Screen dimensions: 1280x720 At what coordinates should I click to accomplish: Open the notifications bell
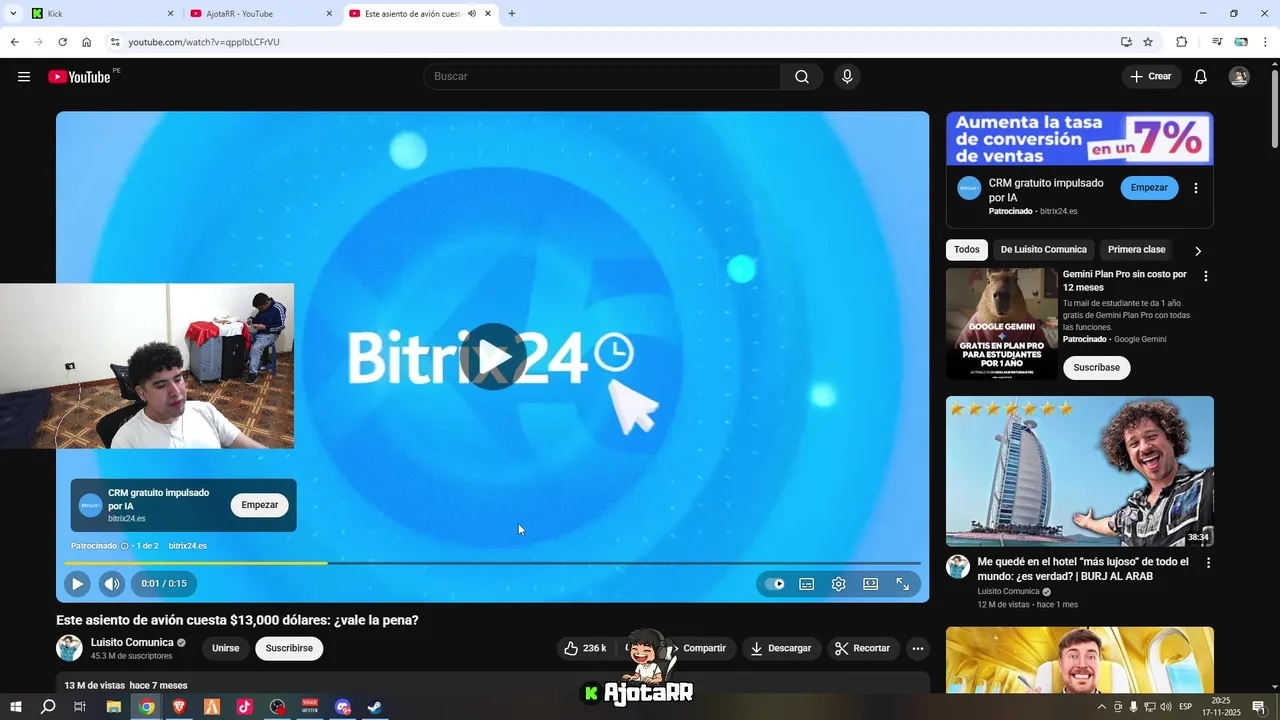[1201, 77]
